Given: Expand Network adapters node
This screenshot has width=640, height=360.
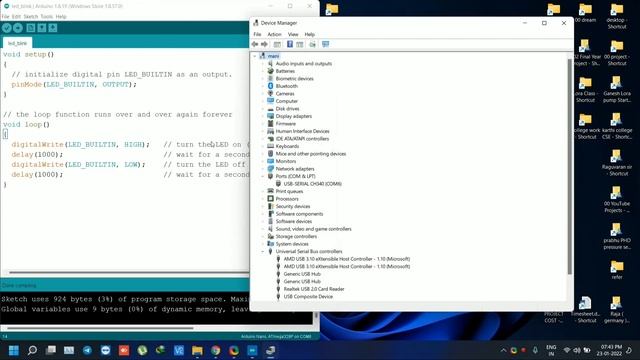Looking at the screenshot, I should (x=263, y=169).
